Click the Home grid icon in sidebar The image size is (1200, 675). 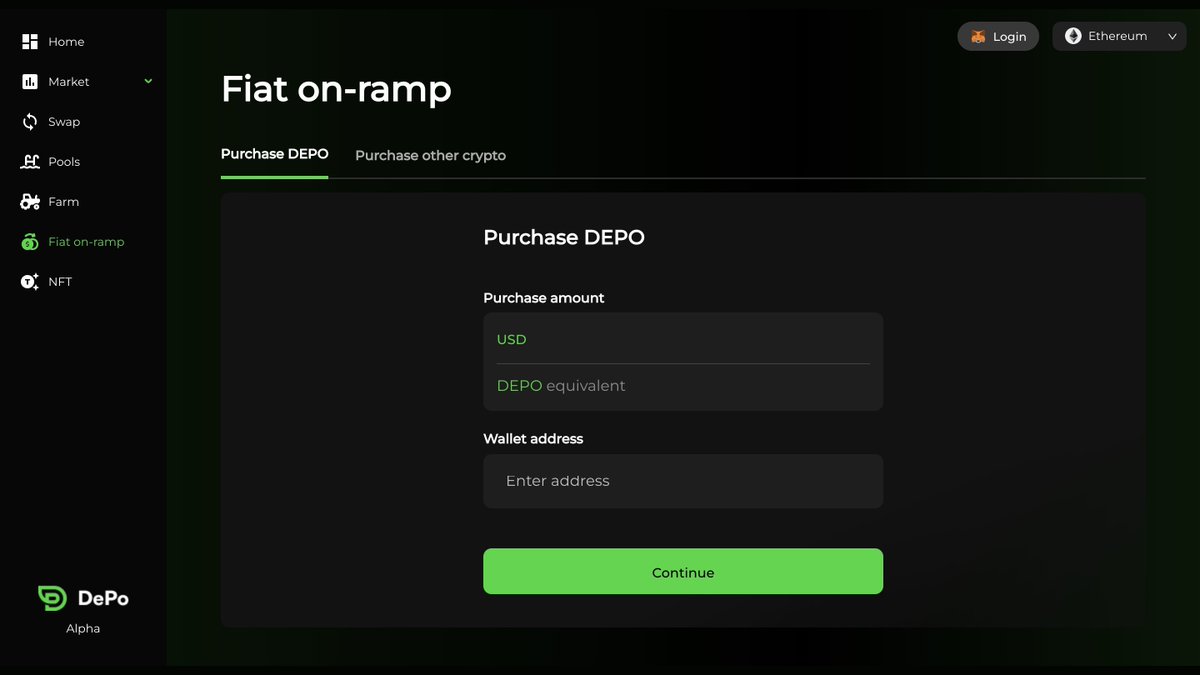coord(30,42)
